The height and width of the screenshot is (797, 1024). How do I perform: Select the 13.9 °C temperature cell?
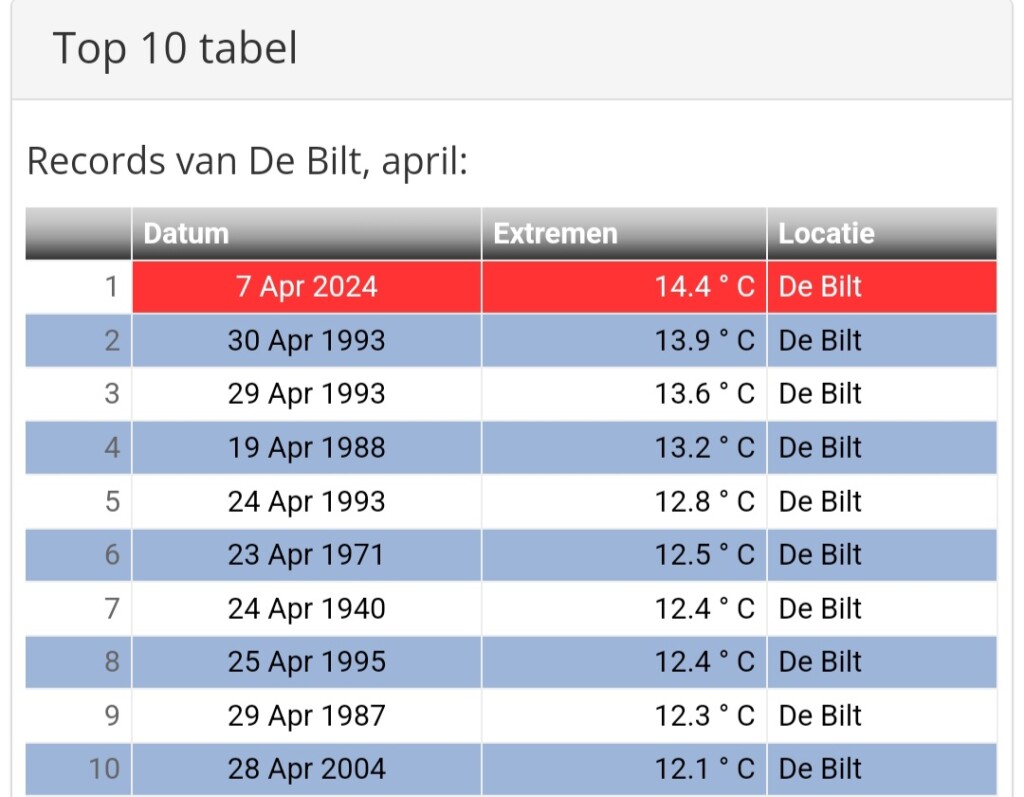[x=624, y=341]
